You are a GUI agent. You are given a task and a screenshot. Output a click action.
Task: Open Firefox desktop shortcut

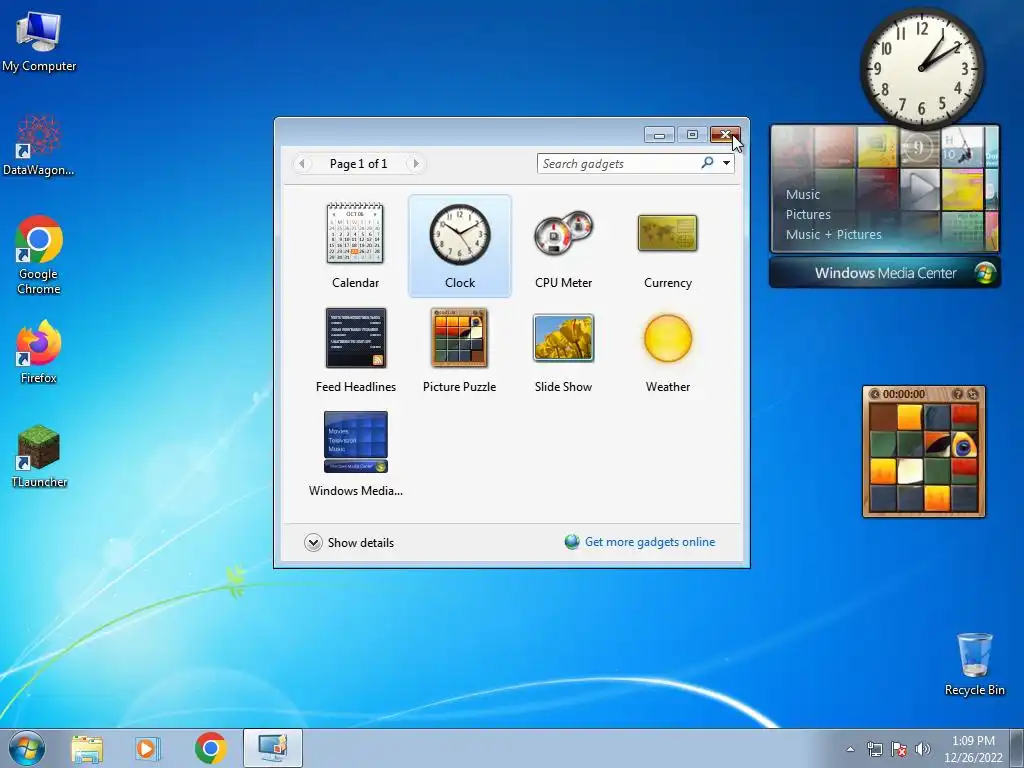(39, 352)
